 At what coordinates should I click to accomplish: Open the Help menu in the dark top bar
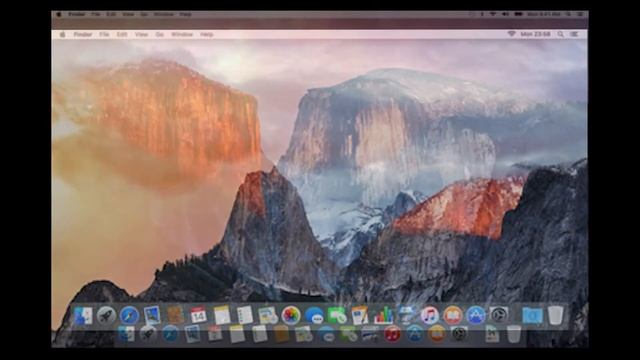(x=186, y=14)
